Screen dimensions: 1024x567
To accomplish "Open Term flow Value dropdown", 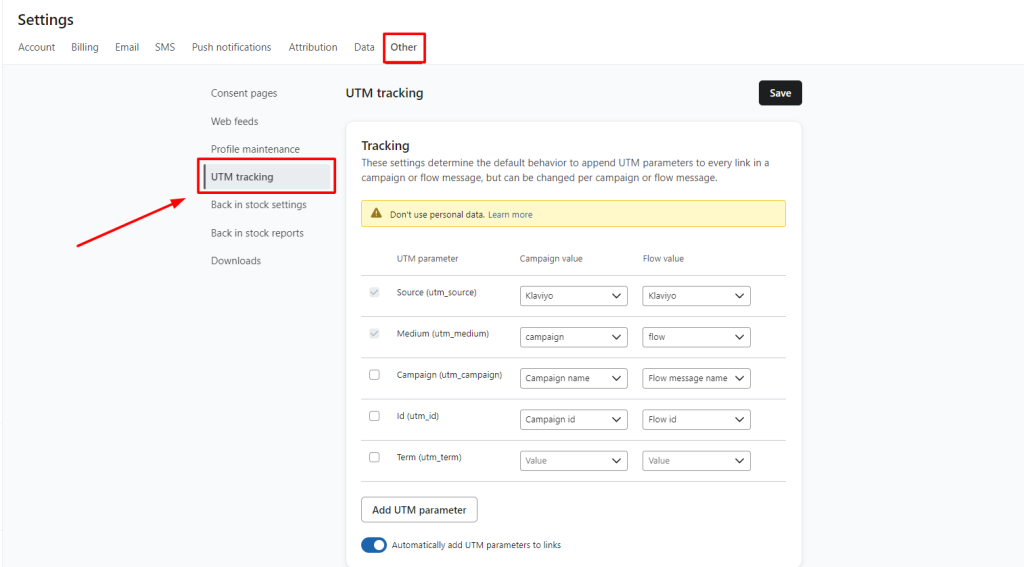I will pyautogui.click(x=696, y=461).
